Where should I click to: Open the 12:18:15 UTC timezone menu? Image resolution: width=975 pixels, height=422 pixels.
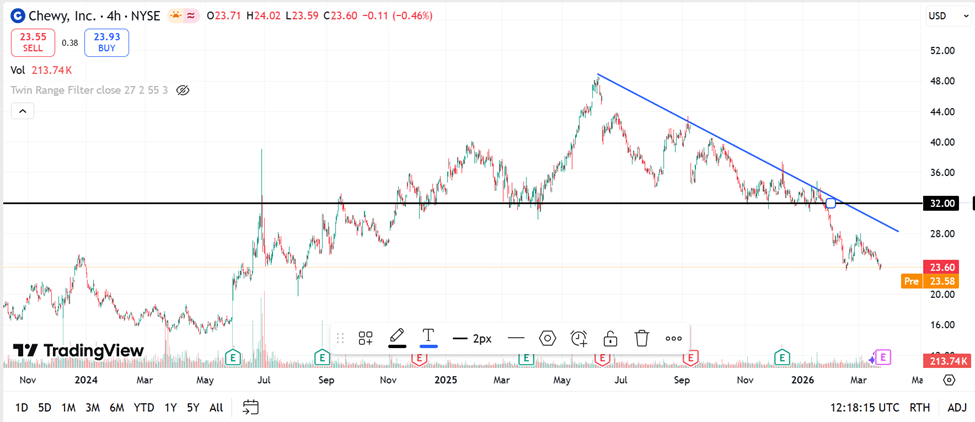coord(865,408)
